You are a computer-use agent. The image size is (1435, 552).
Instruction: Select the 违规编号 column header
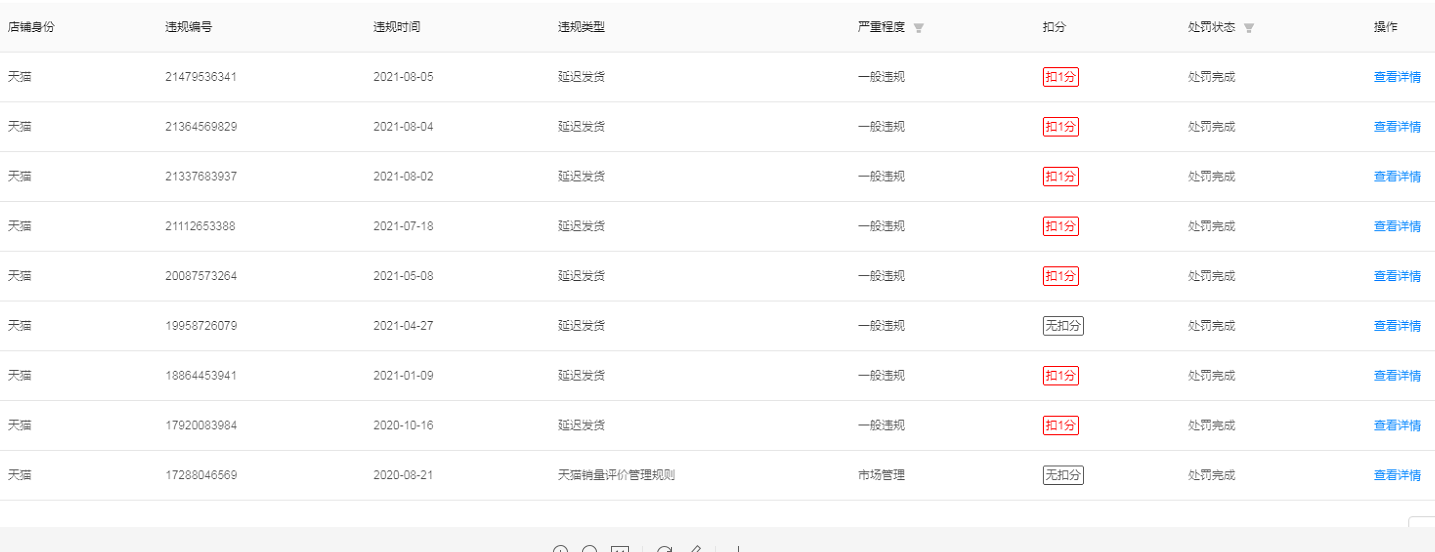(189, 27)
